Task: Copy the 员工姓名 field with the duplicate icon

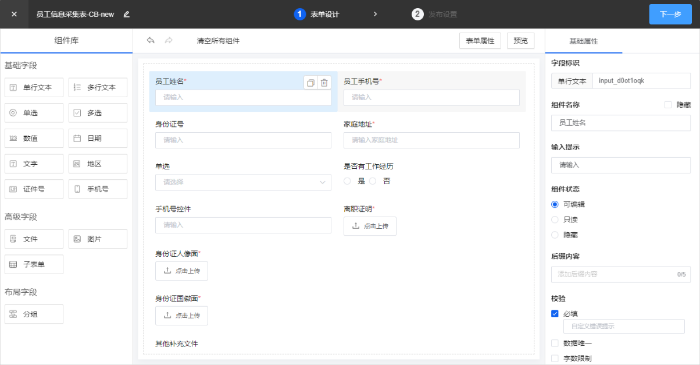Action: tap(311, 83)
